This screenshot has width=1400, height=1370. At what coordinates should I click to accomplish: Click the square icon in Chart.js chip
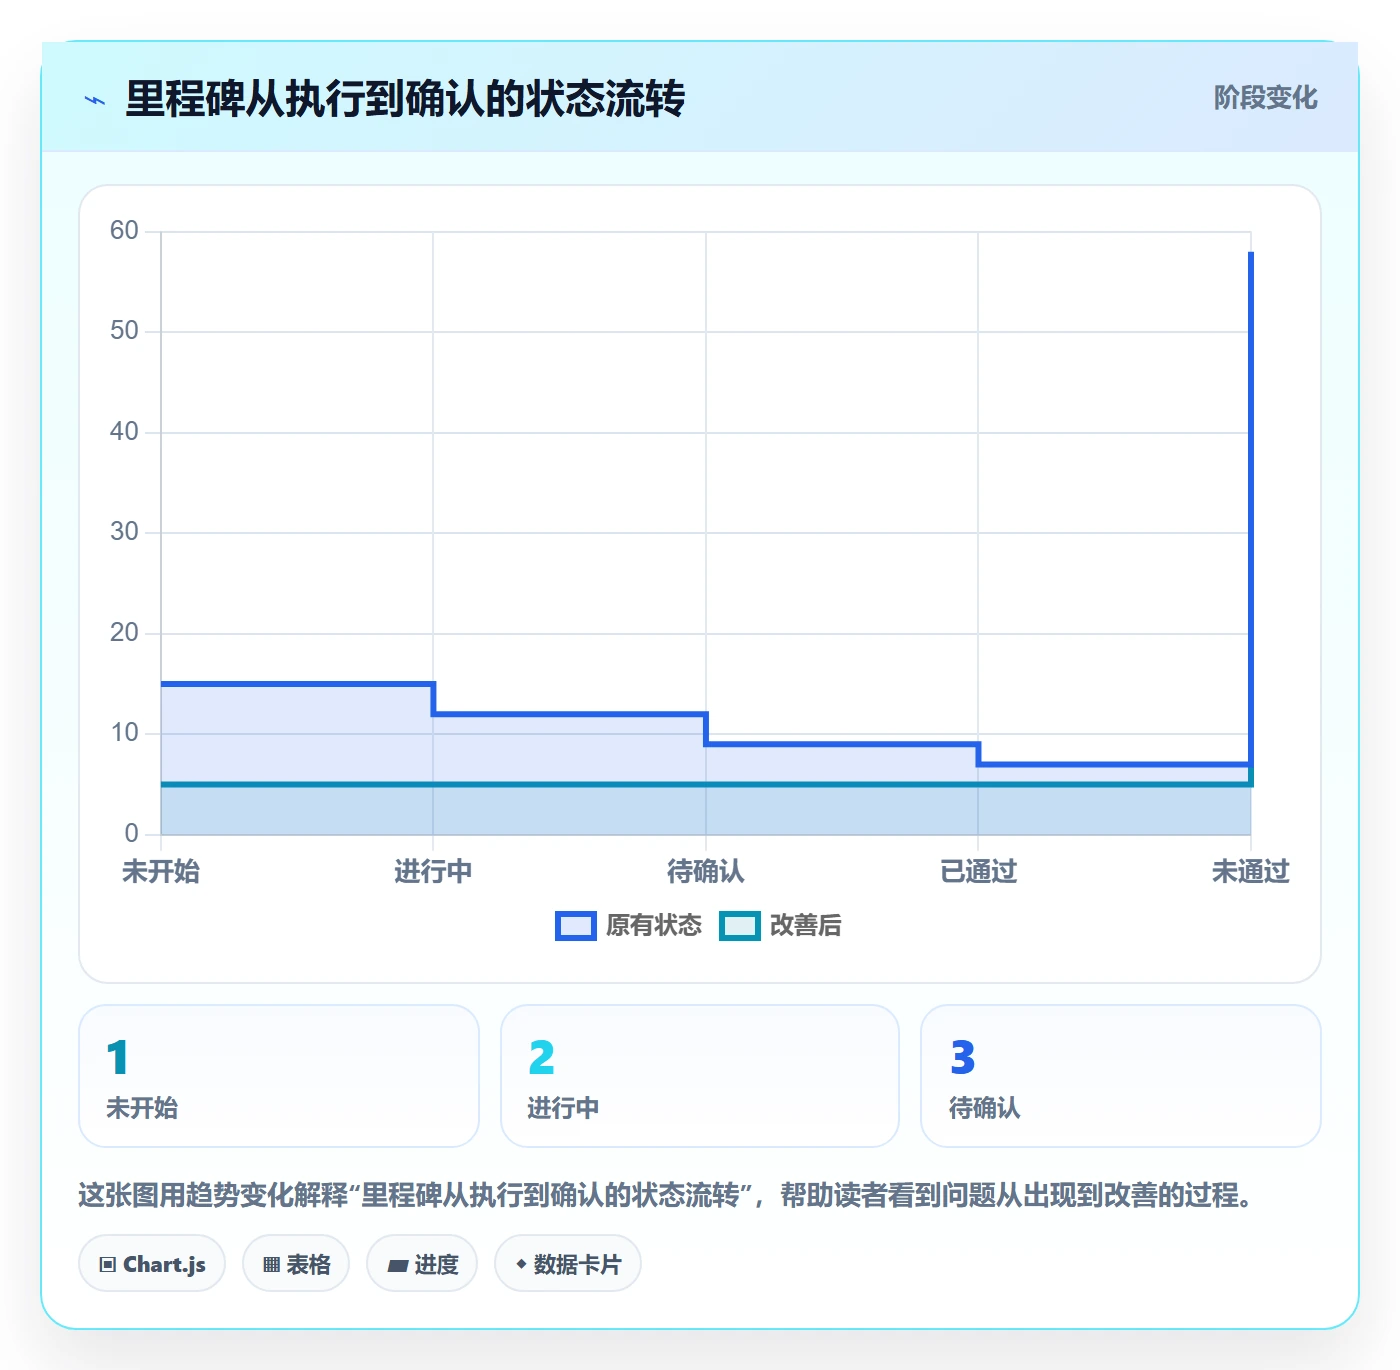[108, 1265]
